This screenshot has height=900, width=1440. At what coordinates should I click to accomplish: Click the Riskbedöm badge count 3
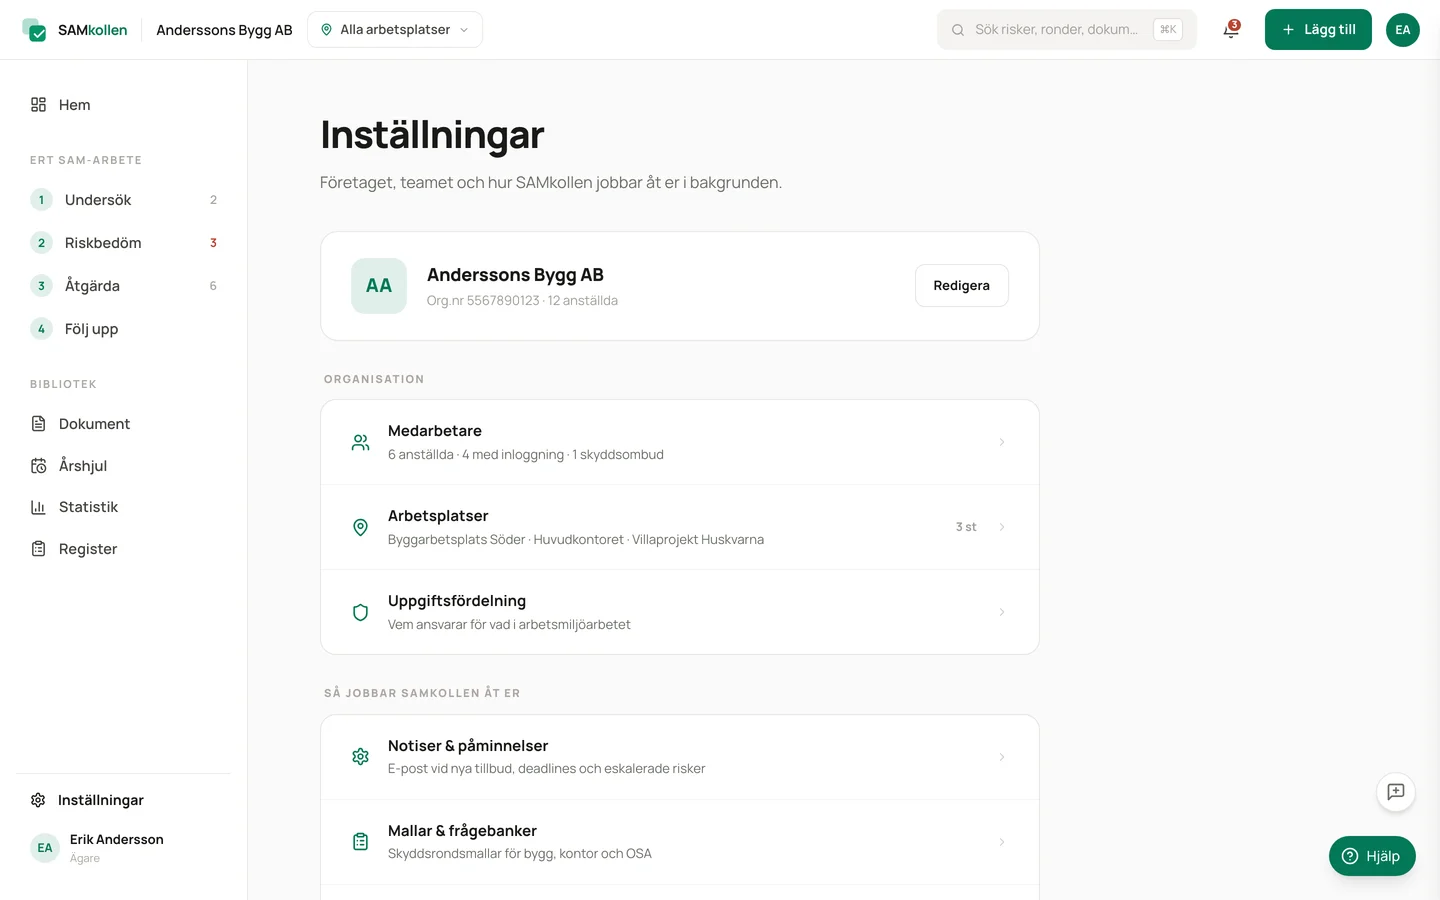[x=213, y=243]
